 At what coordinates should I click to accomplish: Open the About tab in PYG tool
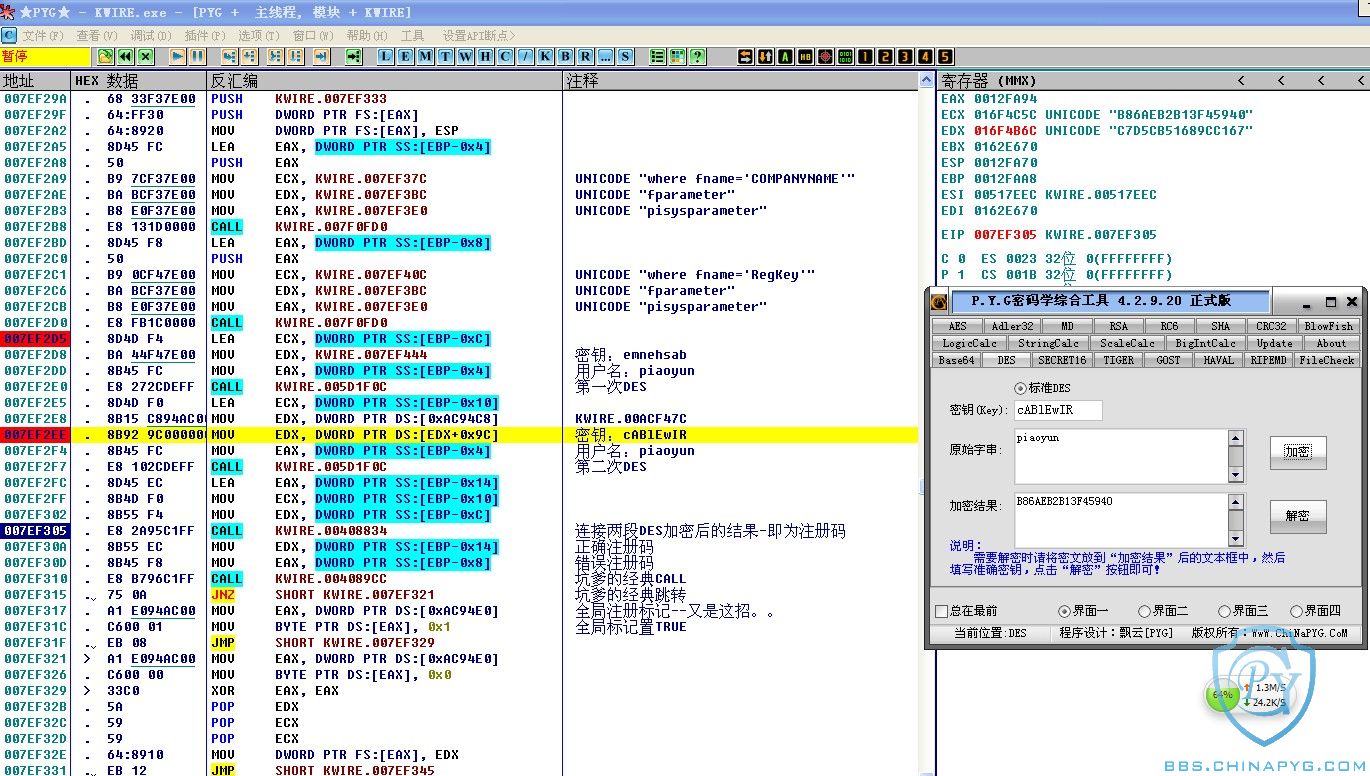click(x=1331, y=343)
